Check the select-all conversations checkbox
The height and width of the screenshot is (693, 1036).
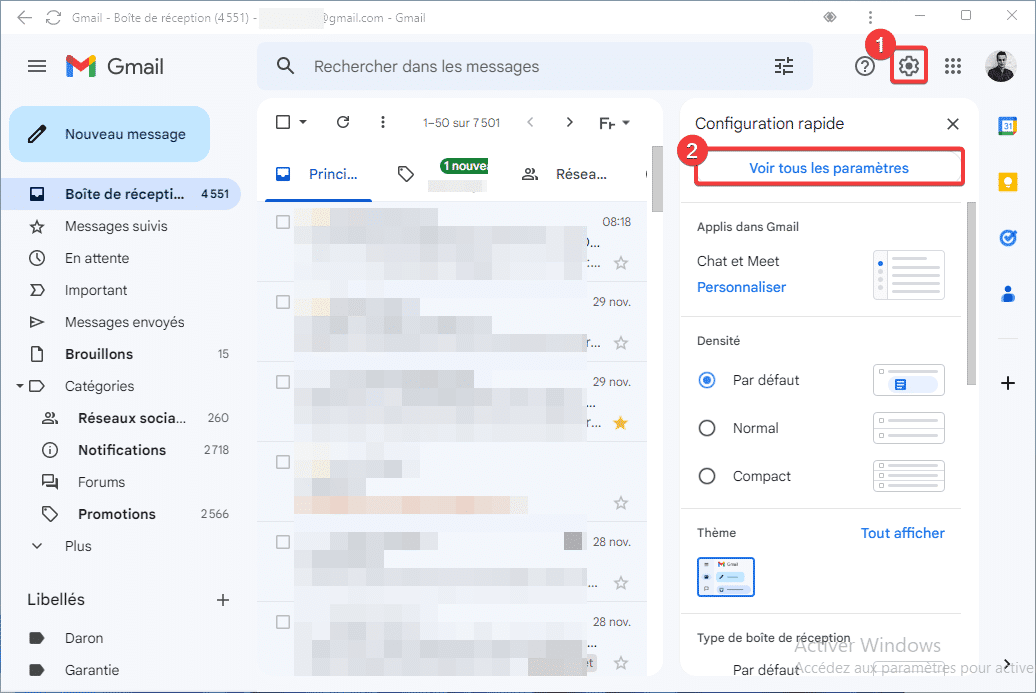283,121
